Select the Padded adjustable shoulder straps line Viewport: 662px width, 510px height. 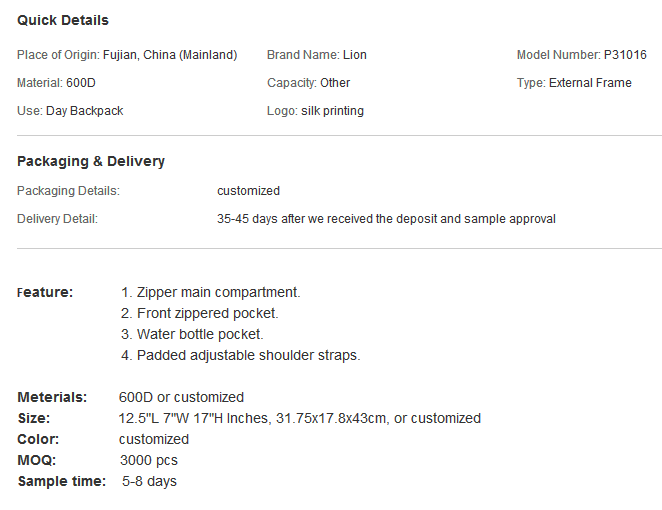(x=241, y=355)
